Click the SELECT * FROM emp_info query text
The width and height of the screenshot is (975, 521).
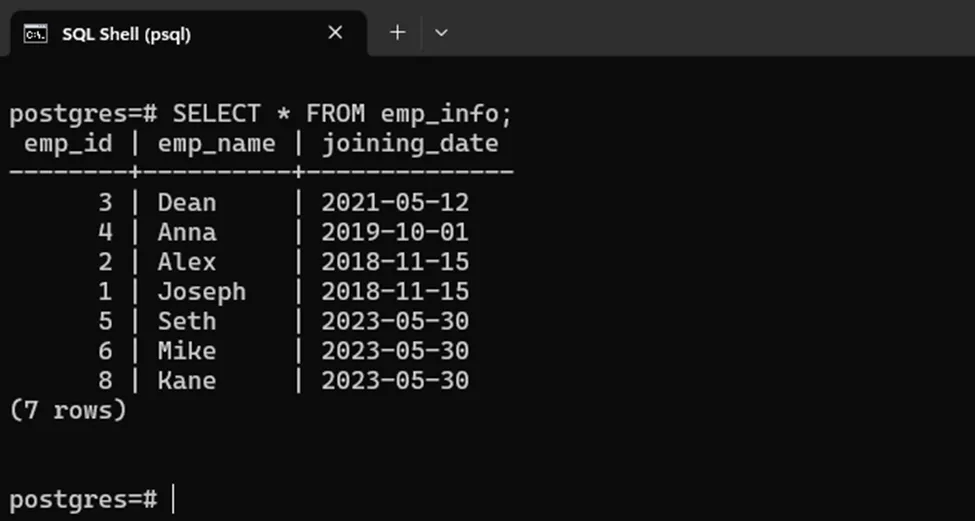tap(342, 114)
